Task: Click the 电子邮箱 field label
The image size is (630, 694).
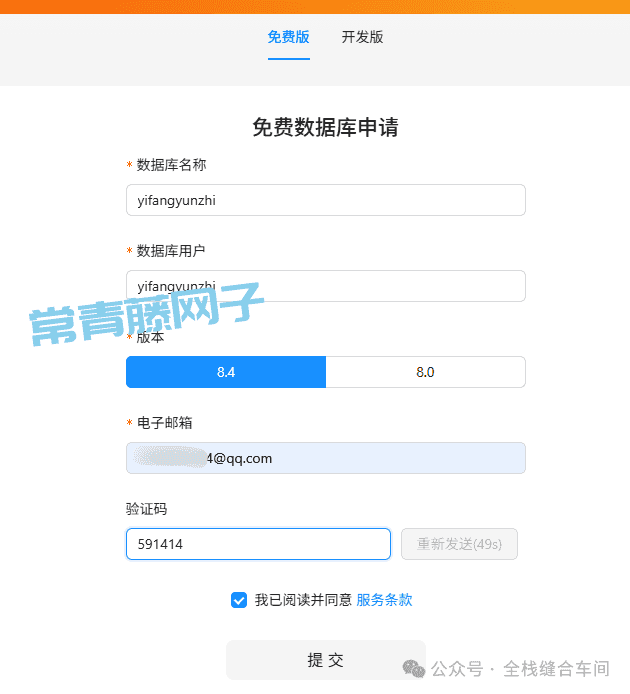Action: pos(164,423)
